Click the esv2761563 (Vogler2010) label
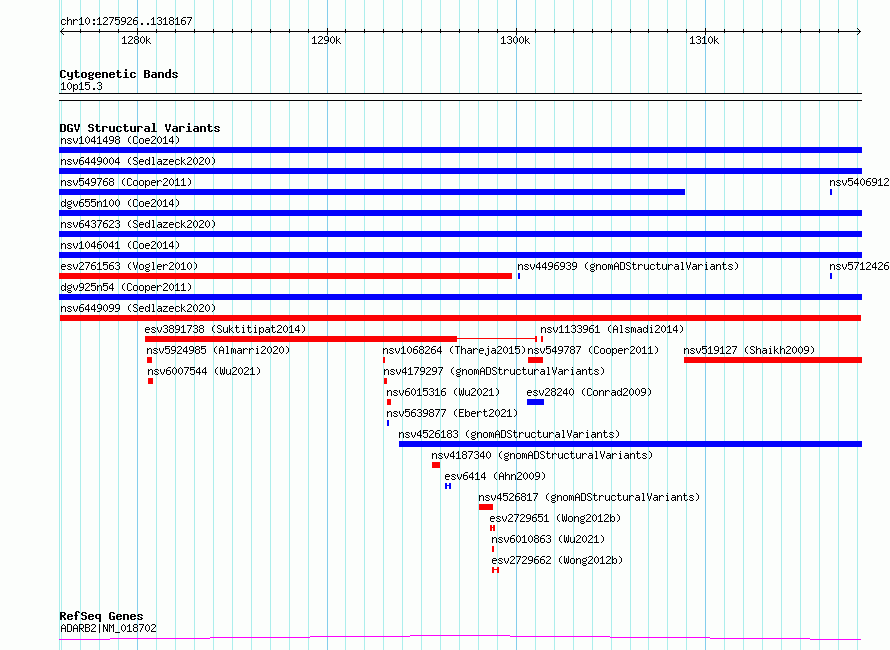This screenshot has width=890, height=650. tap(129, 266)
